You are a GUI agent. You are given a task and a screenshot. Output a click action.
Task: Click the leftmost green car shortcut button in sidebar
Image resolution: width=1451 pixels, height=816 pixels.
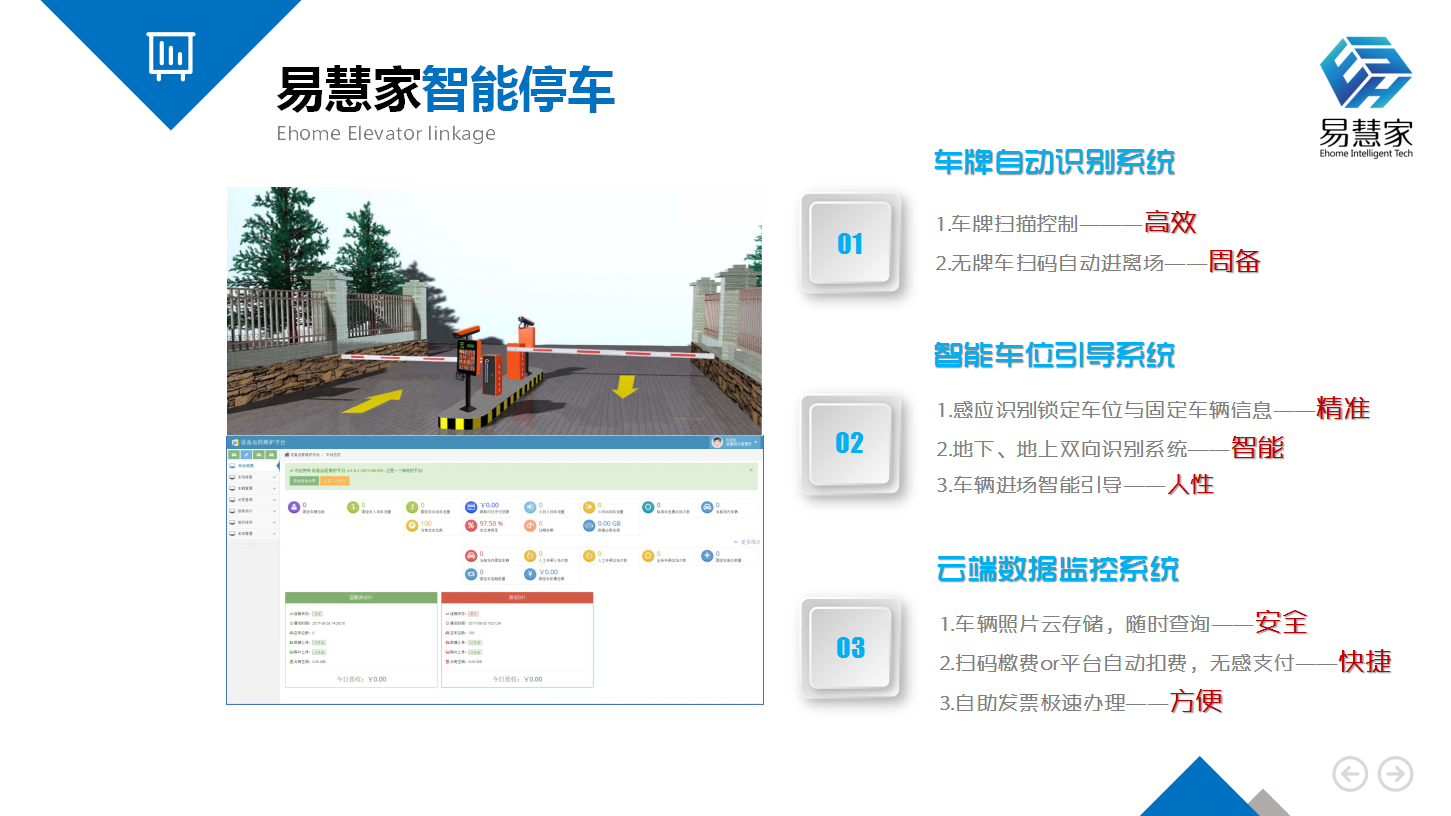pos(234,454)
